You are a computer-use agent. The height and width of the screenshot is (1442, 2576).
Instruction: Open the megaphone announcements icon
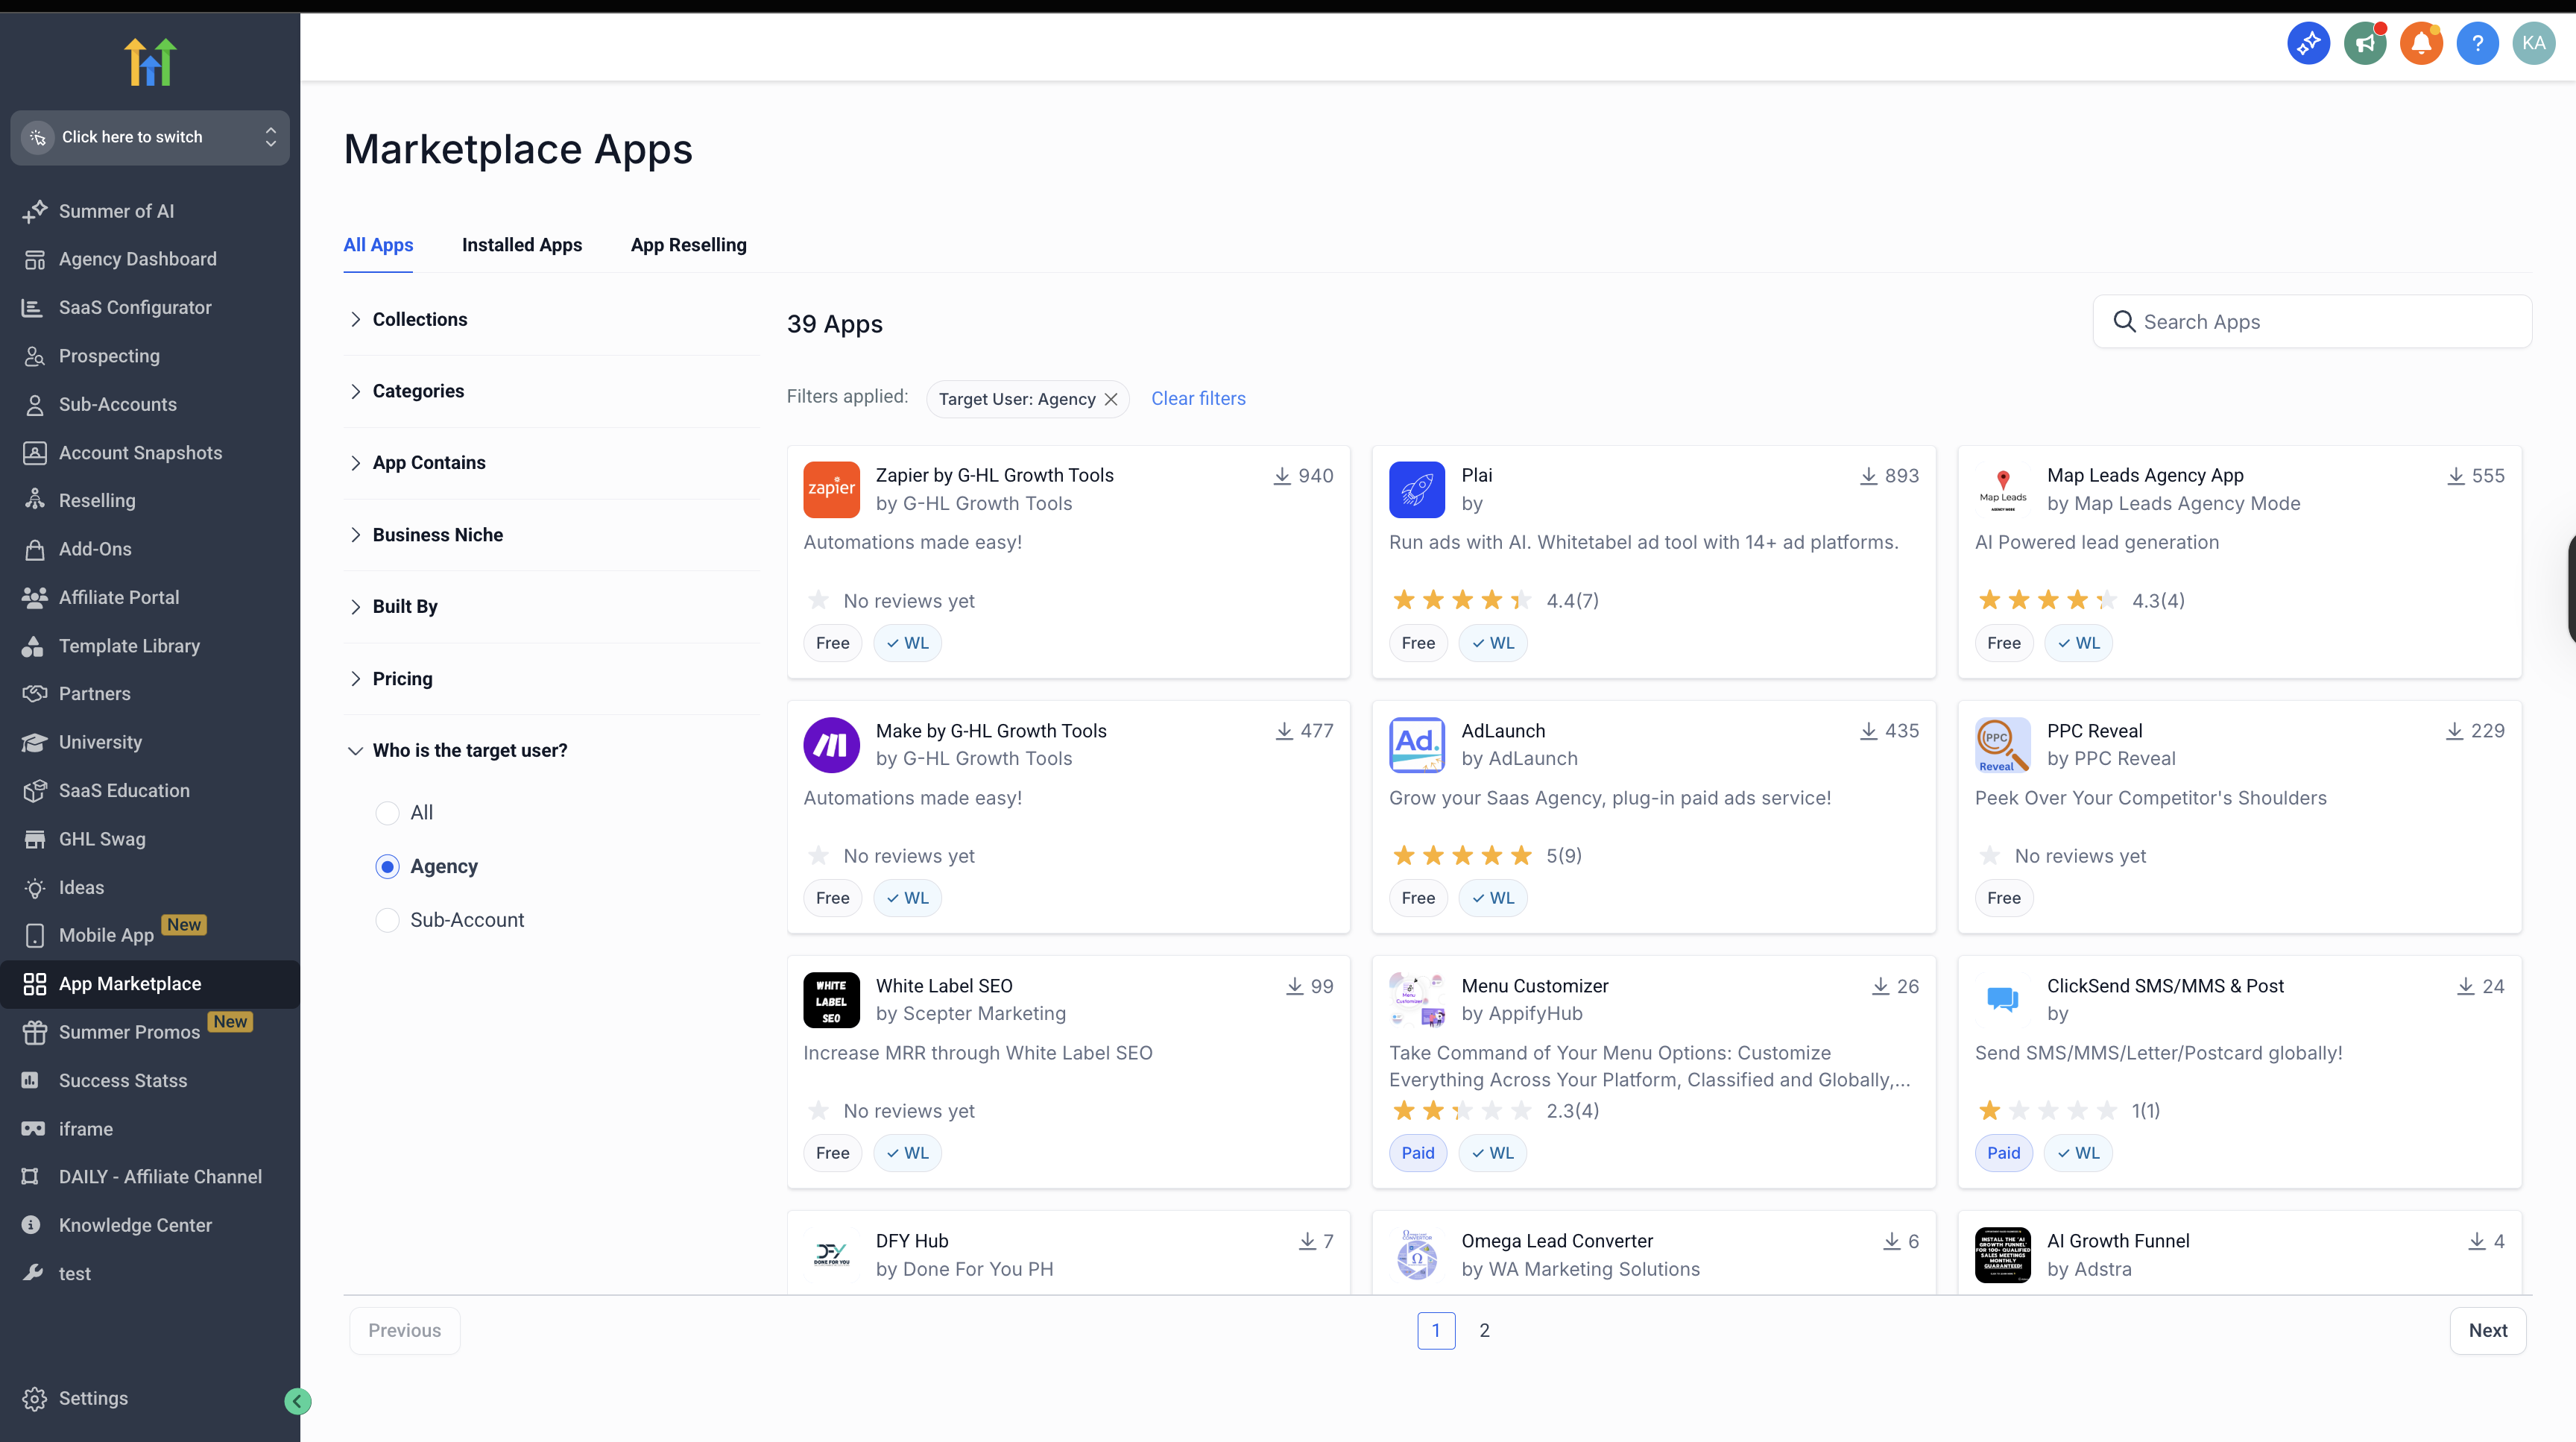(x=2364, y=43)
